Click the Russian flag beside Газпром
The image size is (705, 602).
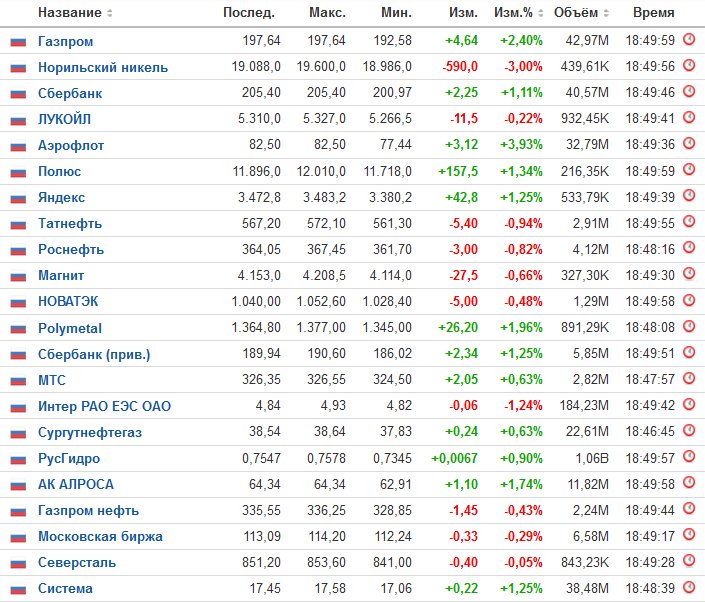pos(18,42)
